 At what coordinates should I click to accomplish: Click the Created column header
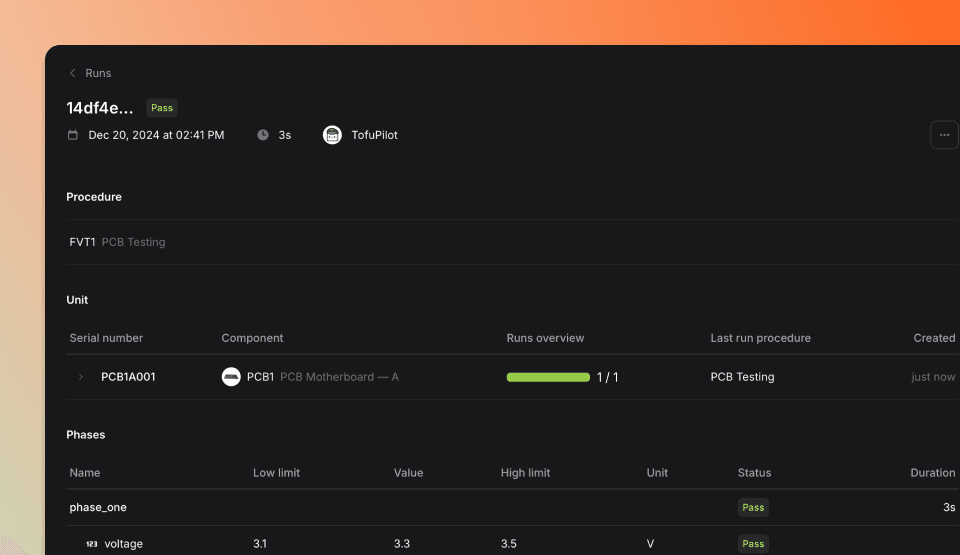(934, 338)
